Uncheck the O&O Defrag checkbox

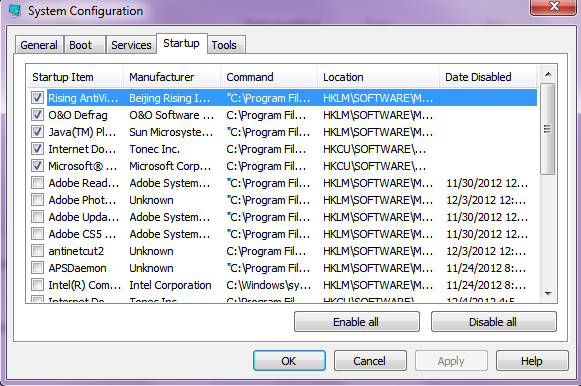click(x=37, y=115)
